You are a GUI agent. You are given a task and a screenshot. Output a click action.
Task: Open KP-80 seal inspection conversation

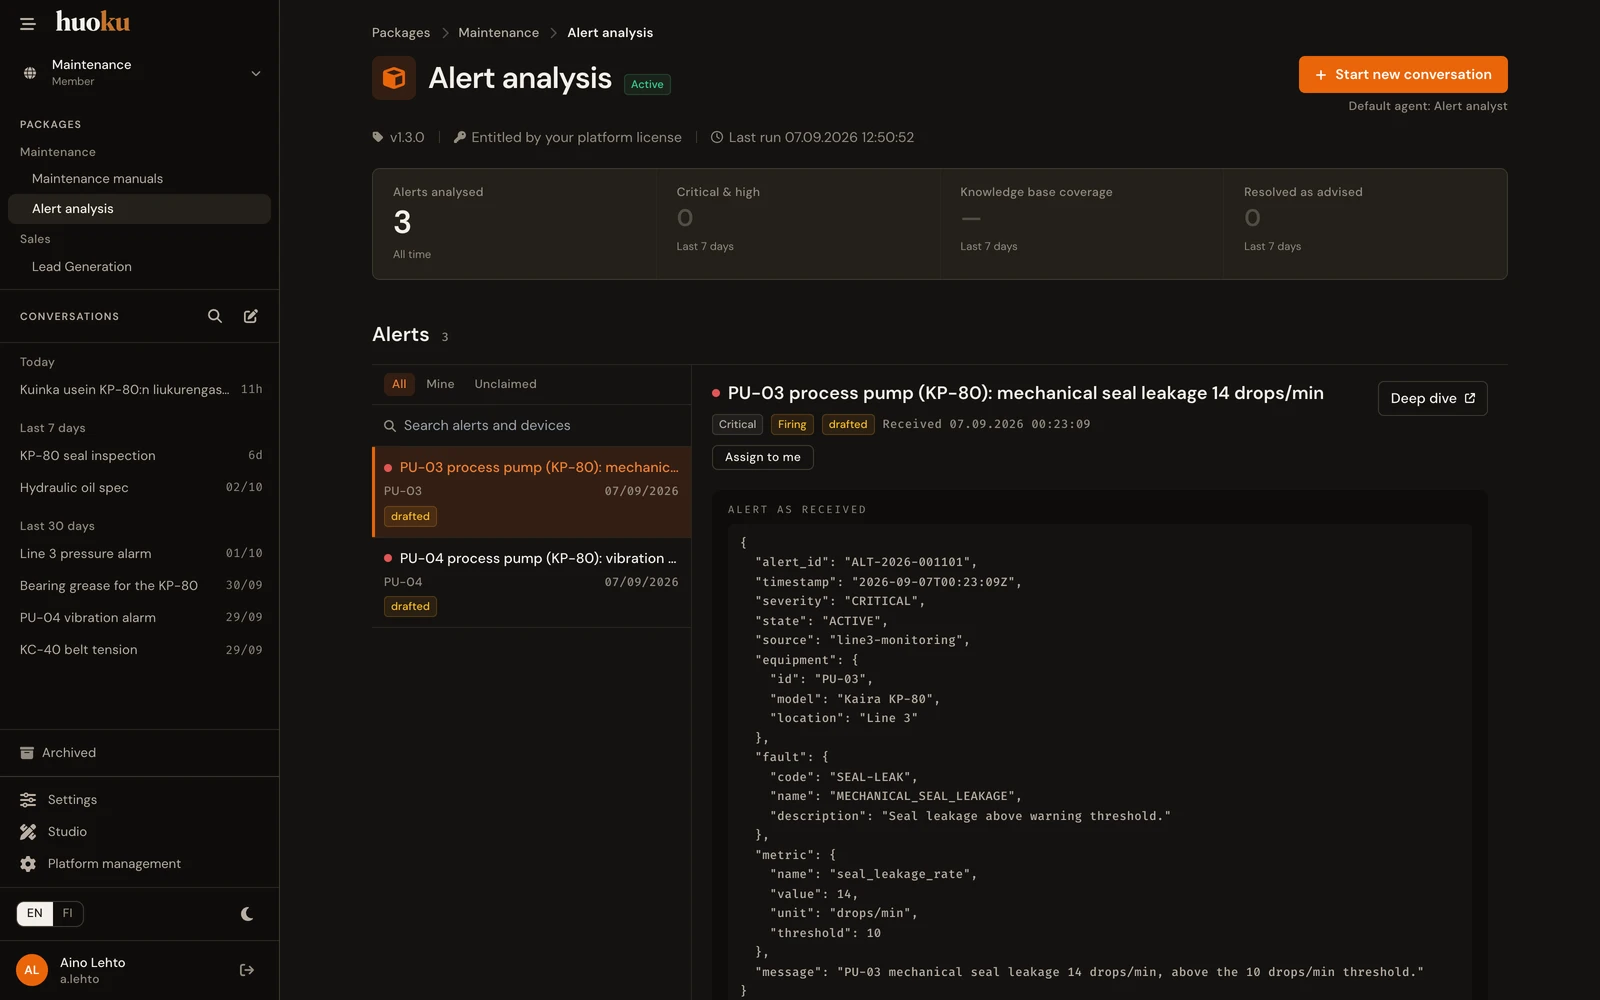(x=140, y=456)
